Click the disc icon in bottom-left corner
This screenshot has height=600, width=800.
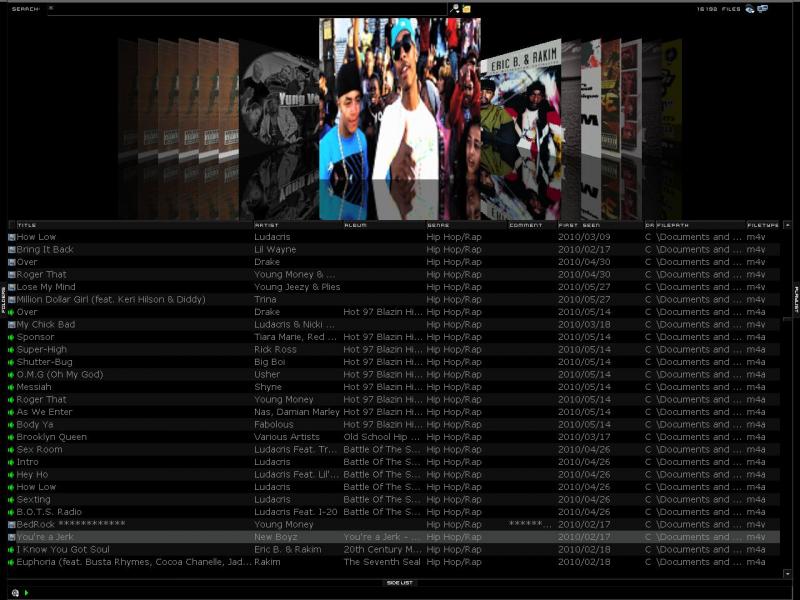pyautogui.click(x=15, y=593)
